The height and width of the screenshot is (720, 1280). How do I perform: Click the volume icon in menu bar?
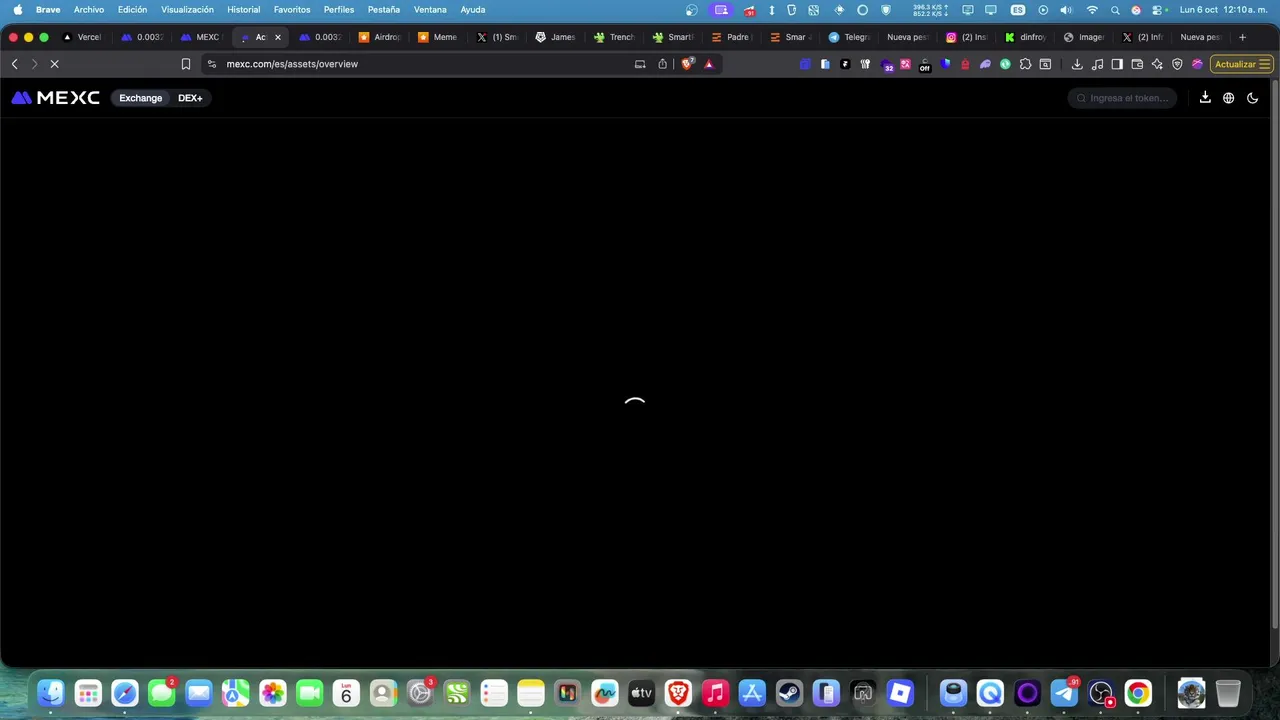(1066, 10)
